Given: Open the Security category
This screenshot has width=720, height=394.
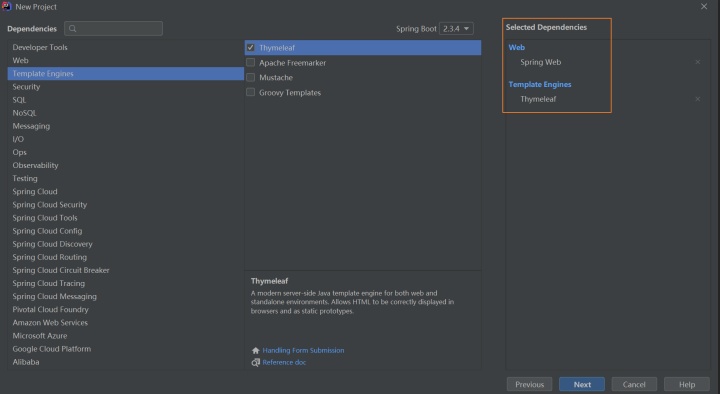Looking at the screenshot, I should [126, 86].
